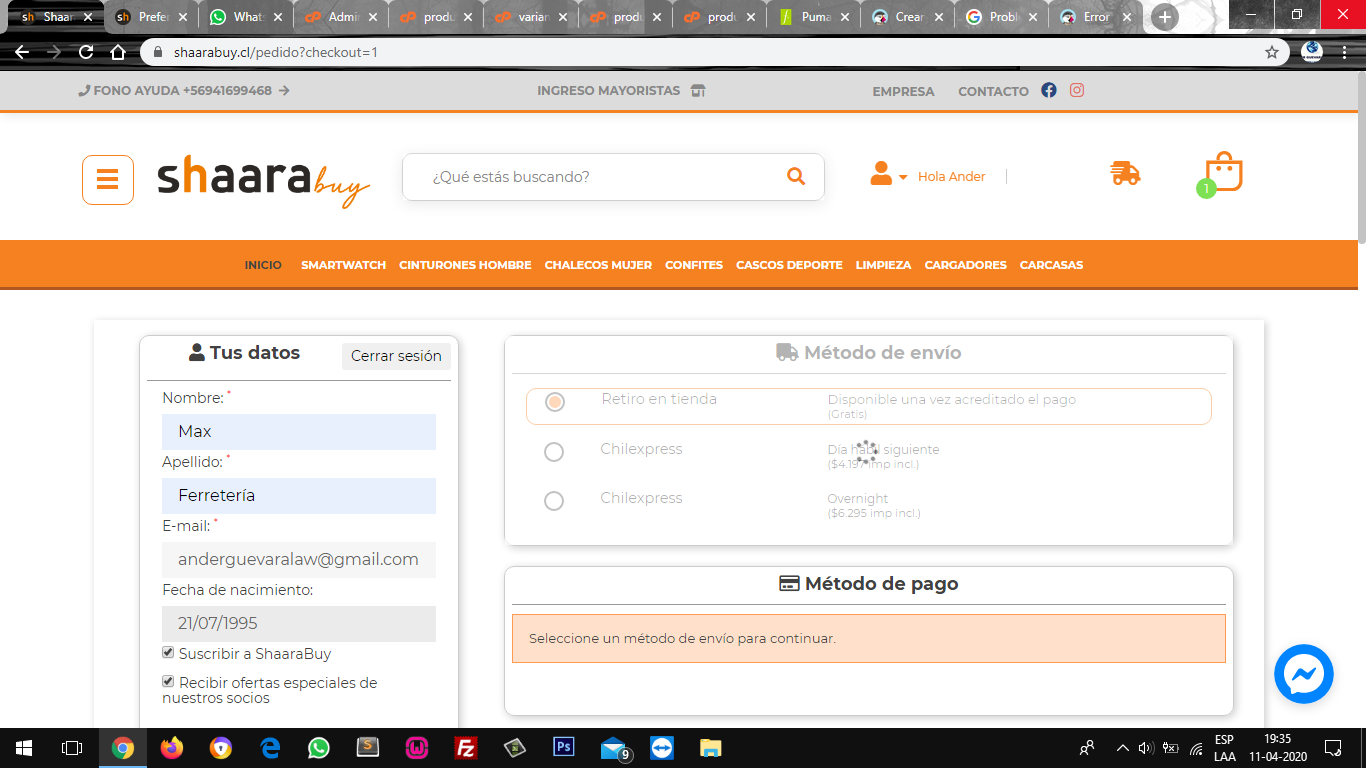The height and width of the screenshot is (768, 1366).
Task: Open the CONTACTO link
Action: tap(993, 91)
